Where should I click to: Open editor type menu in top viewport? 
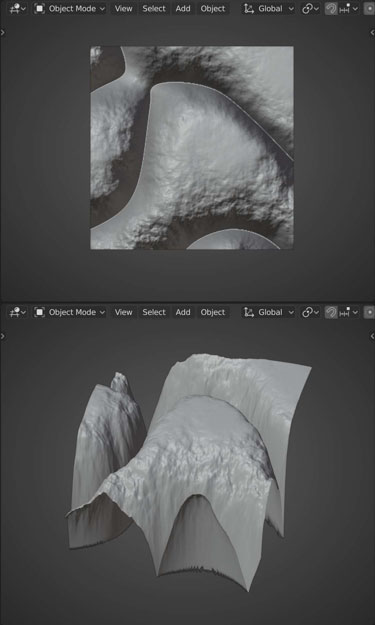click(18, 8)
